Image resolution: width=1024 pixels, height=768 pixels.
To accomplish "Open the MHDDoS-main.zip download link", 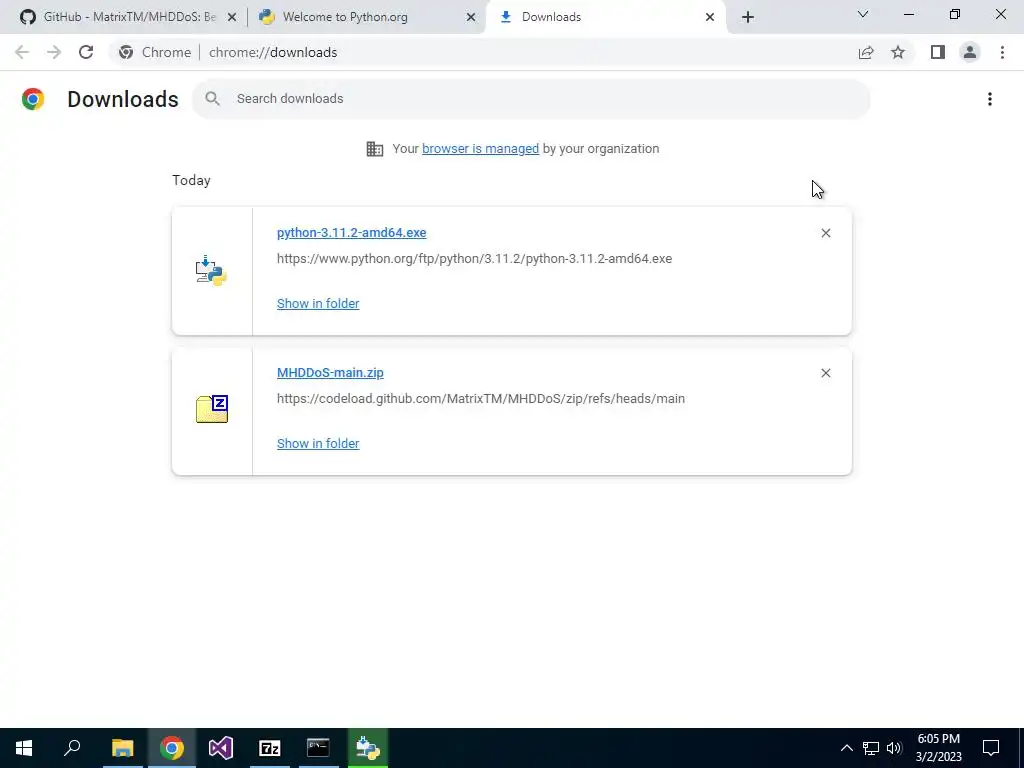I will pyautogui.click(x=330, y=372).
